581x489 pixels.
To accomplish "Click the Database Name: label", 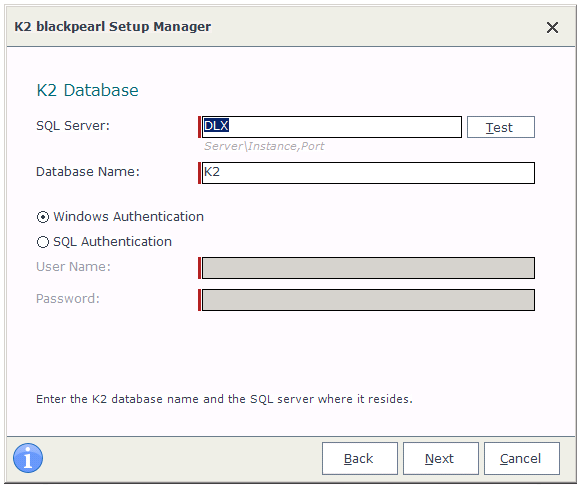I will coord(88,172).
